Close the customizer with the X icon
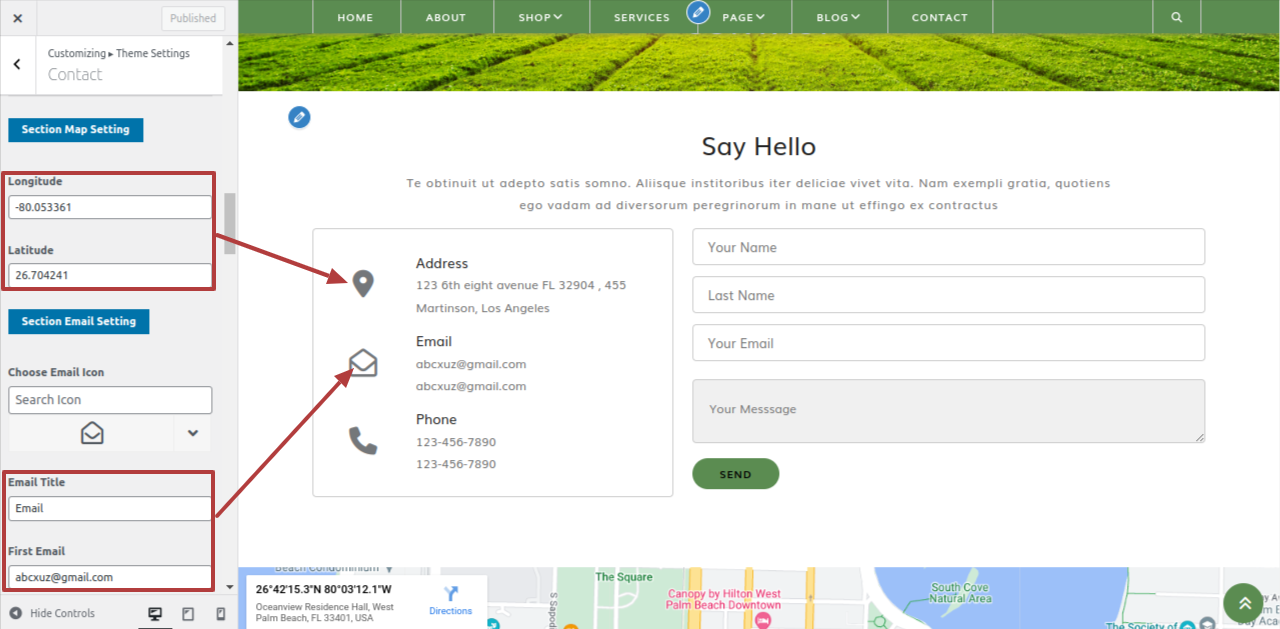 (18, 18)
